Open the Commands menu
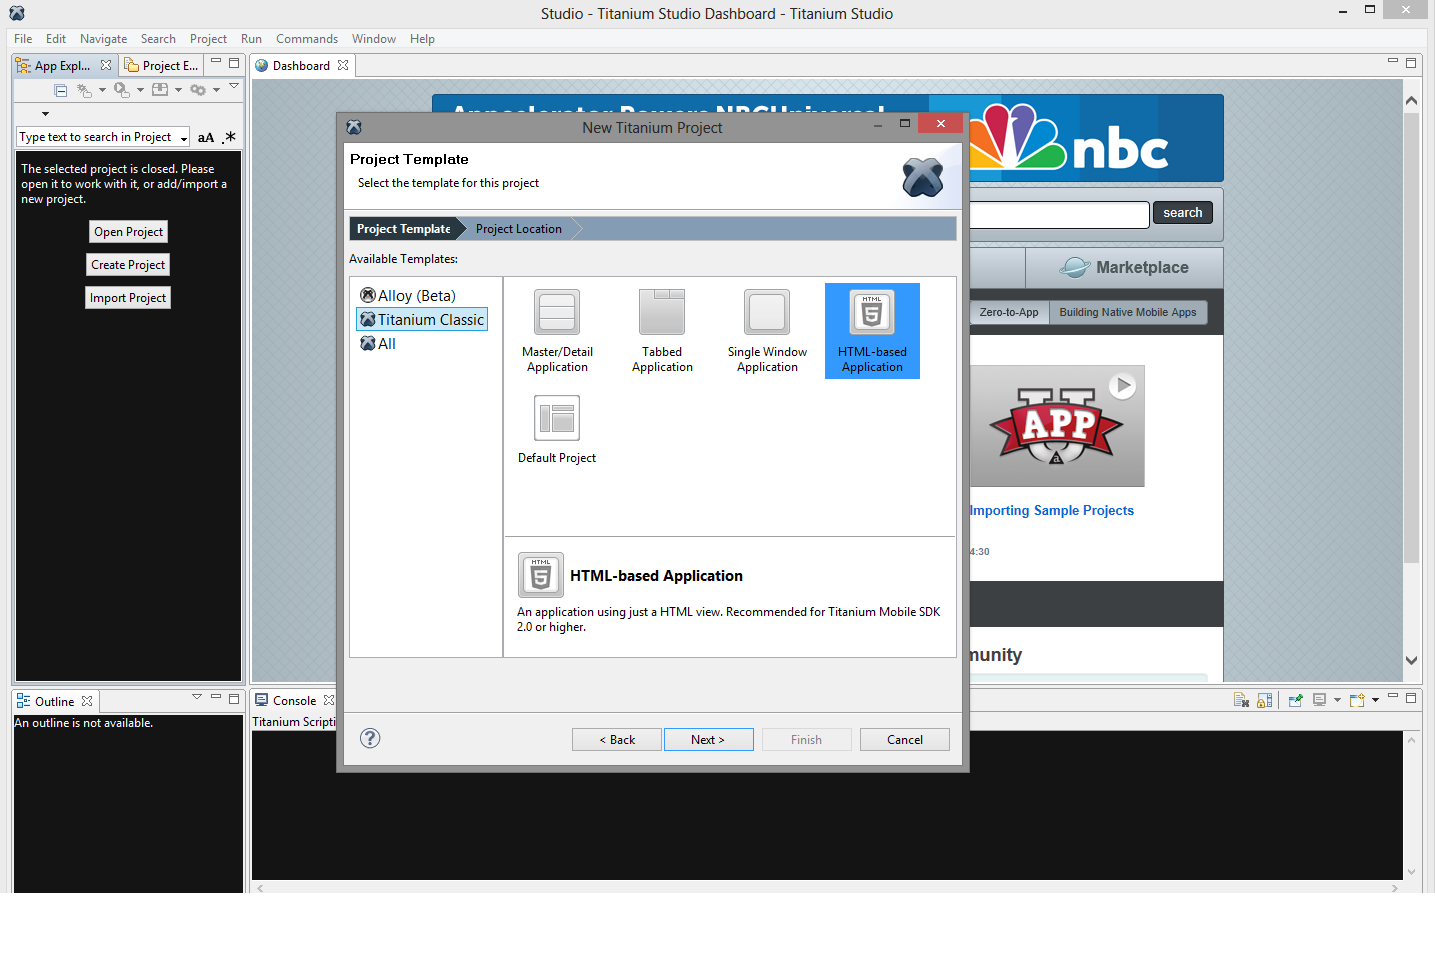The height and width of the screenshot is (960, 1435). point(307,39)
